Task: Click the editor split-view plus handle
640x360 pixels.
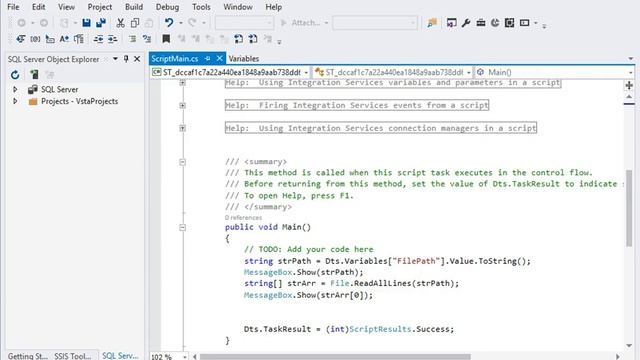Action: click(x=629, y=85)
